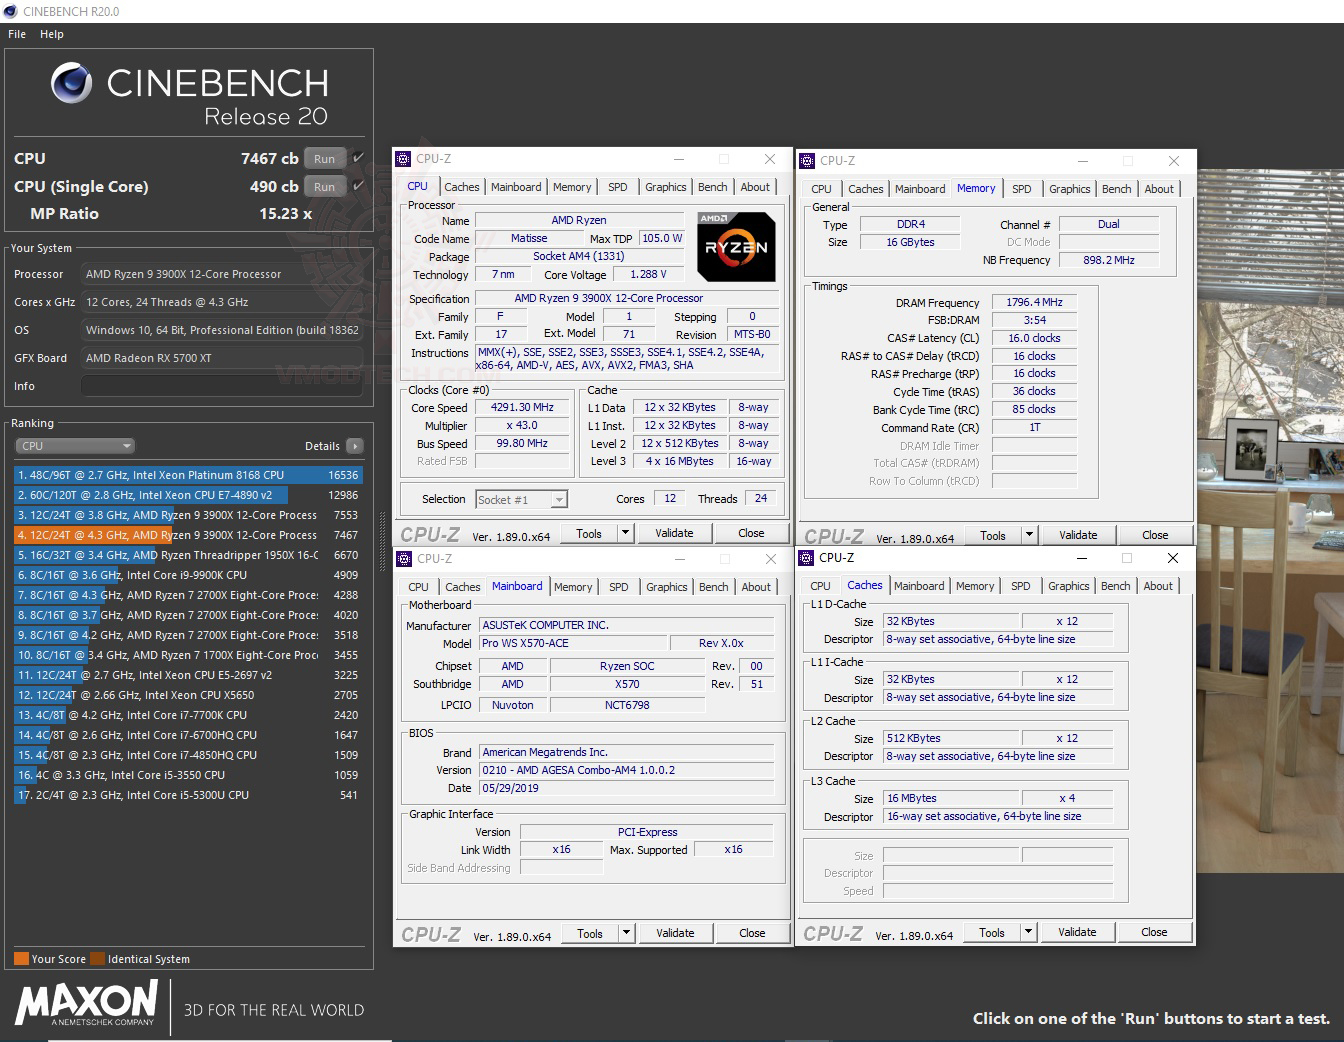The width and height of the screenshot is (1344, 1042).
Task: Click the CPU-Z icon in the Mainboard window title bar
Action: 403,558
